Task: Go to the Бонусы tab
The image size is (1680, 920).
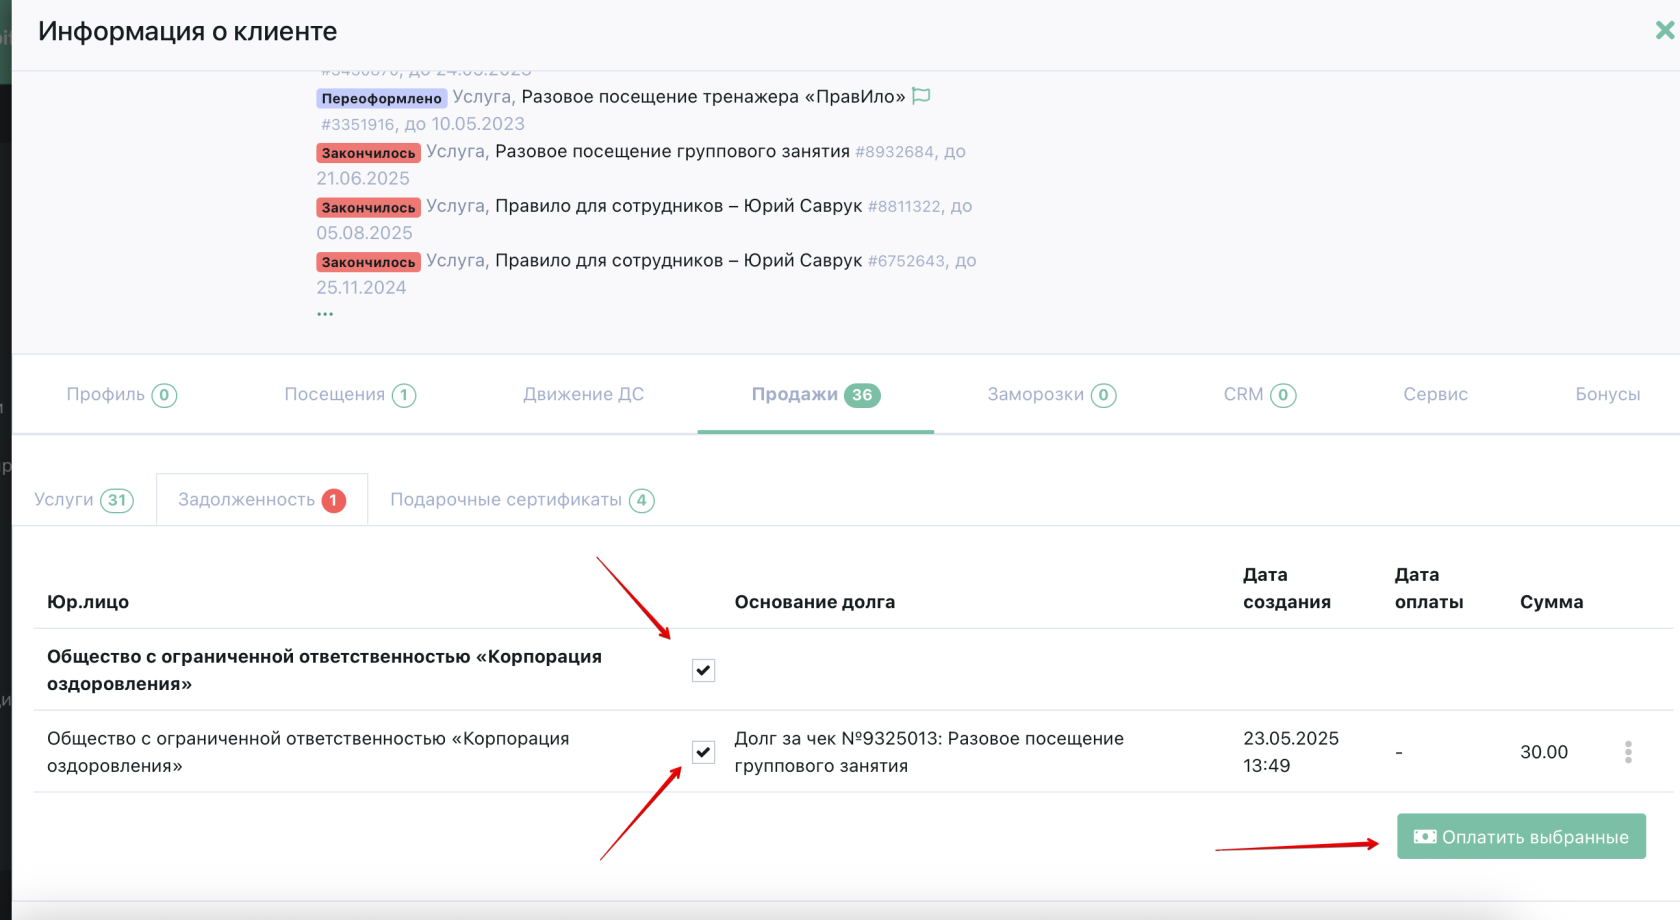Action: 1607,395
